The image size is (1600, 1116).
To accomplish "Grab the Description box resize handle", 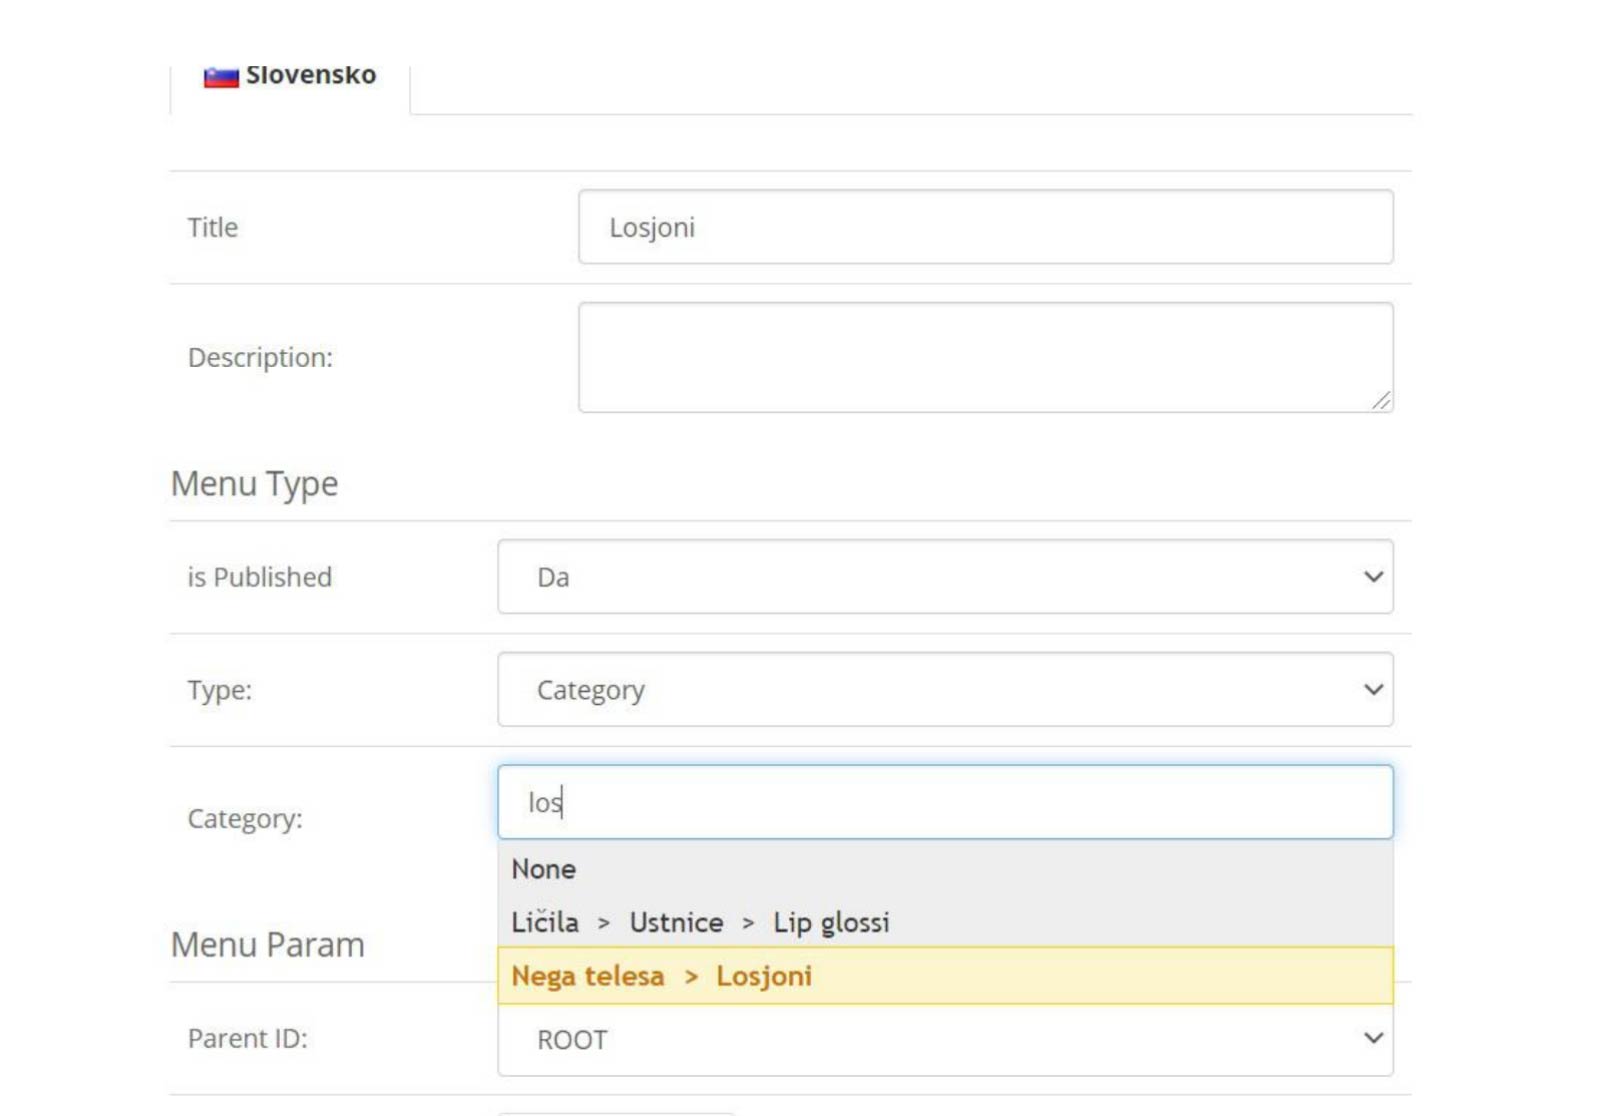I will click(x=1381, y=400).
